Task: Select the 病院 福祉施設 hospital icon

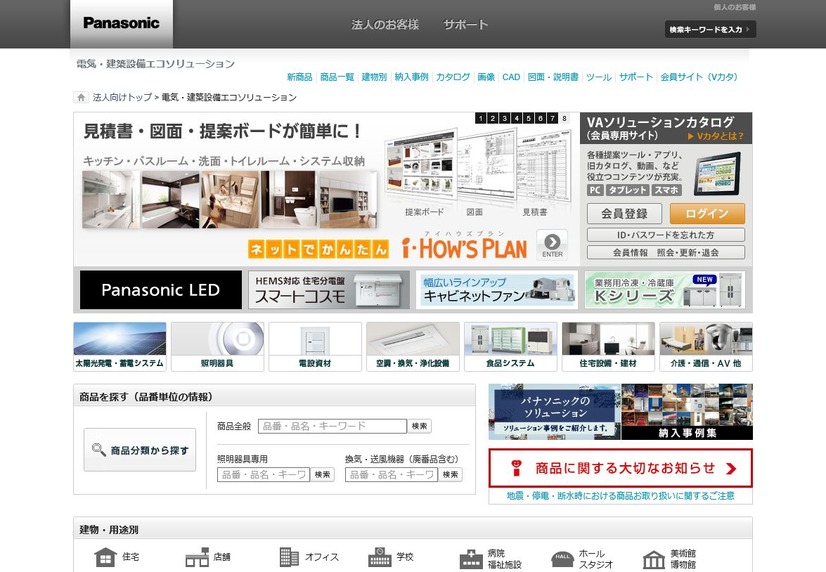Action: pyautogui.click(x=471, y=559)
